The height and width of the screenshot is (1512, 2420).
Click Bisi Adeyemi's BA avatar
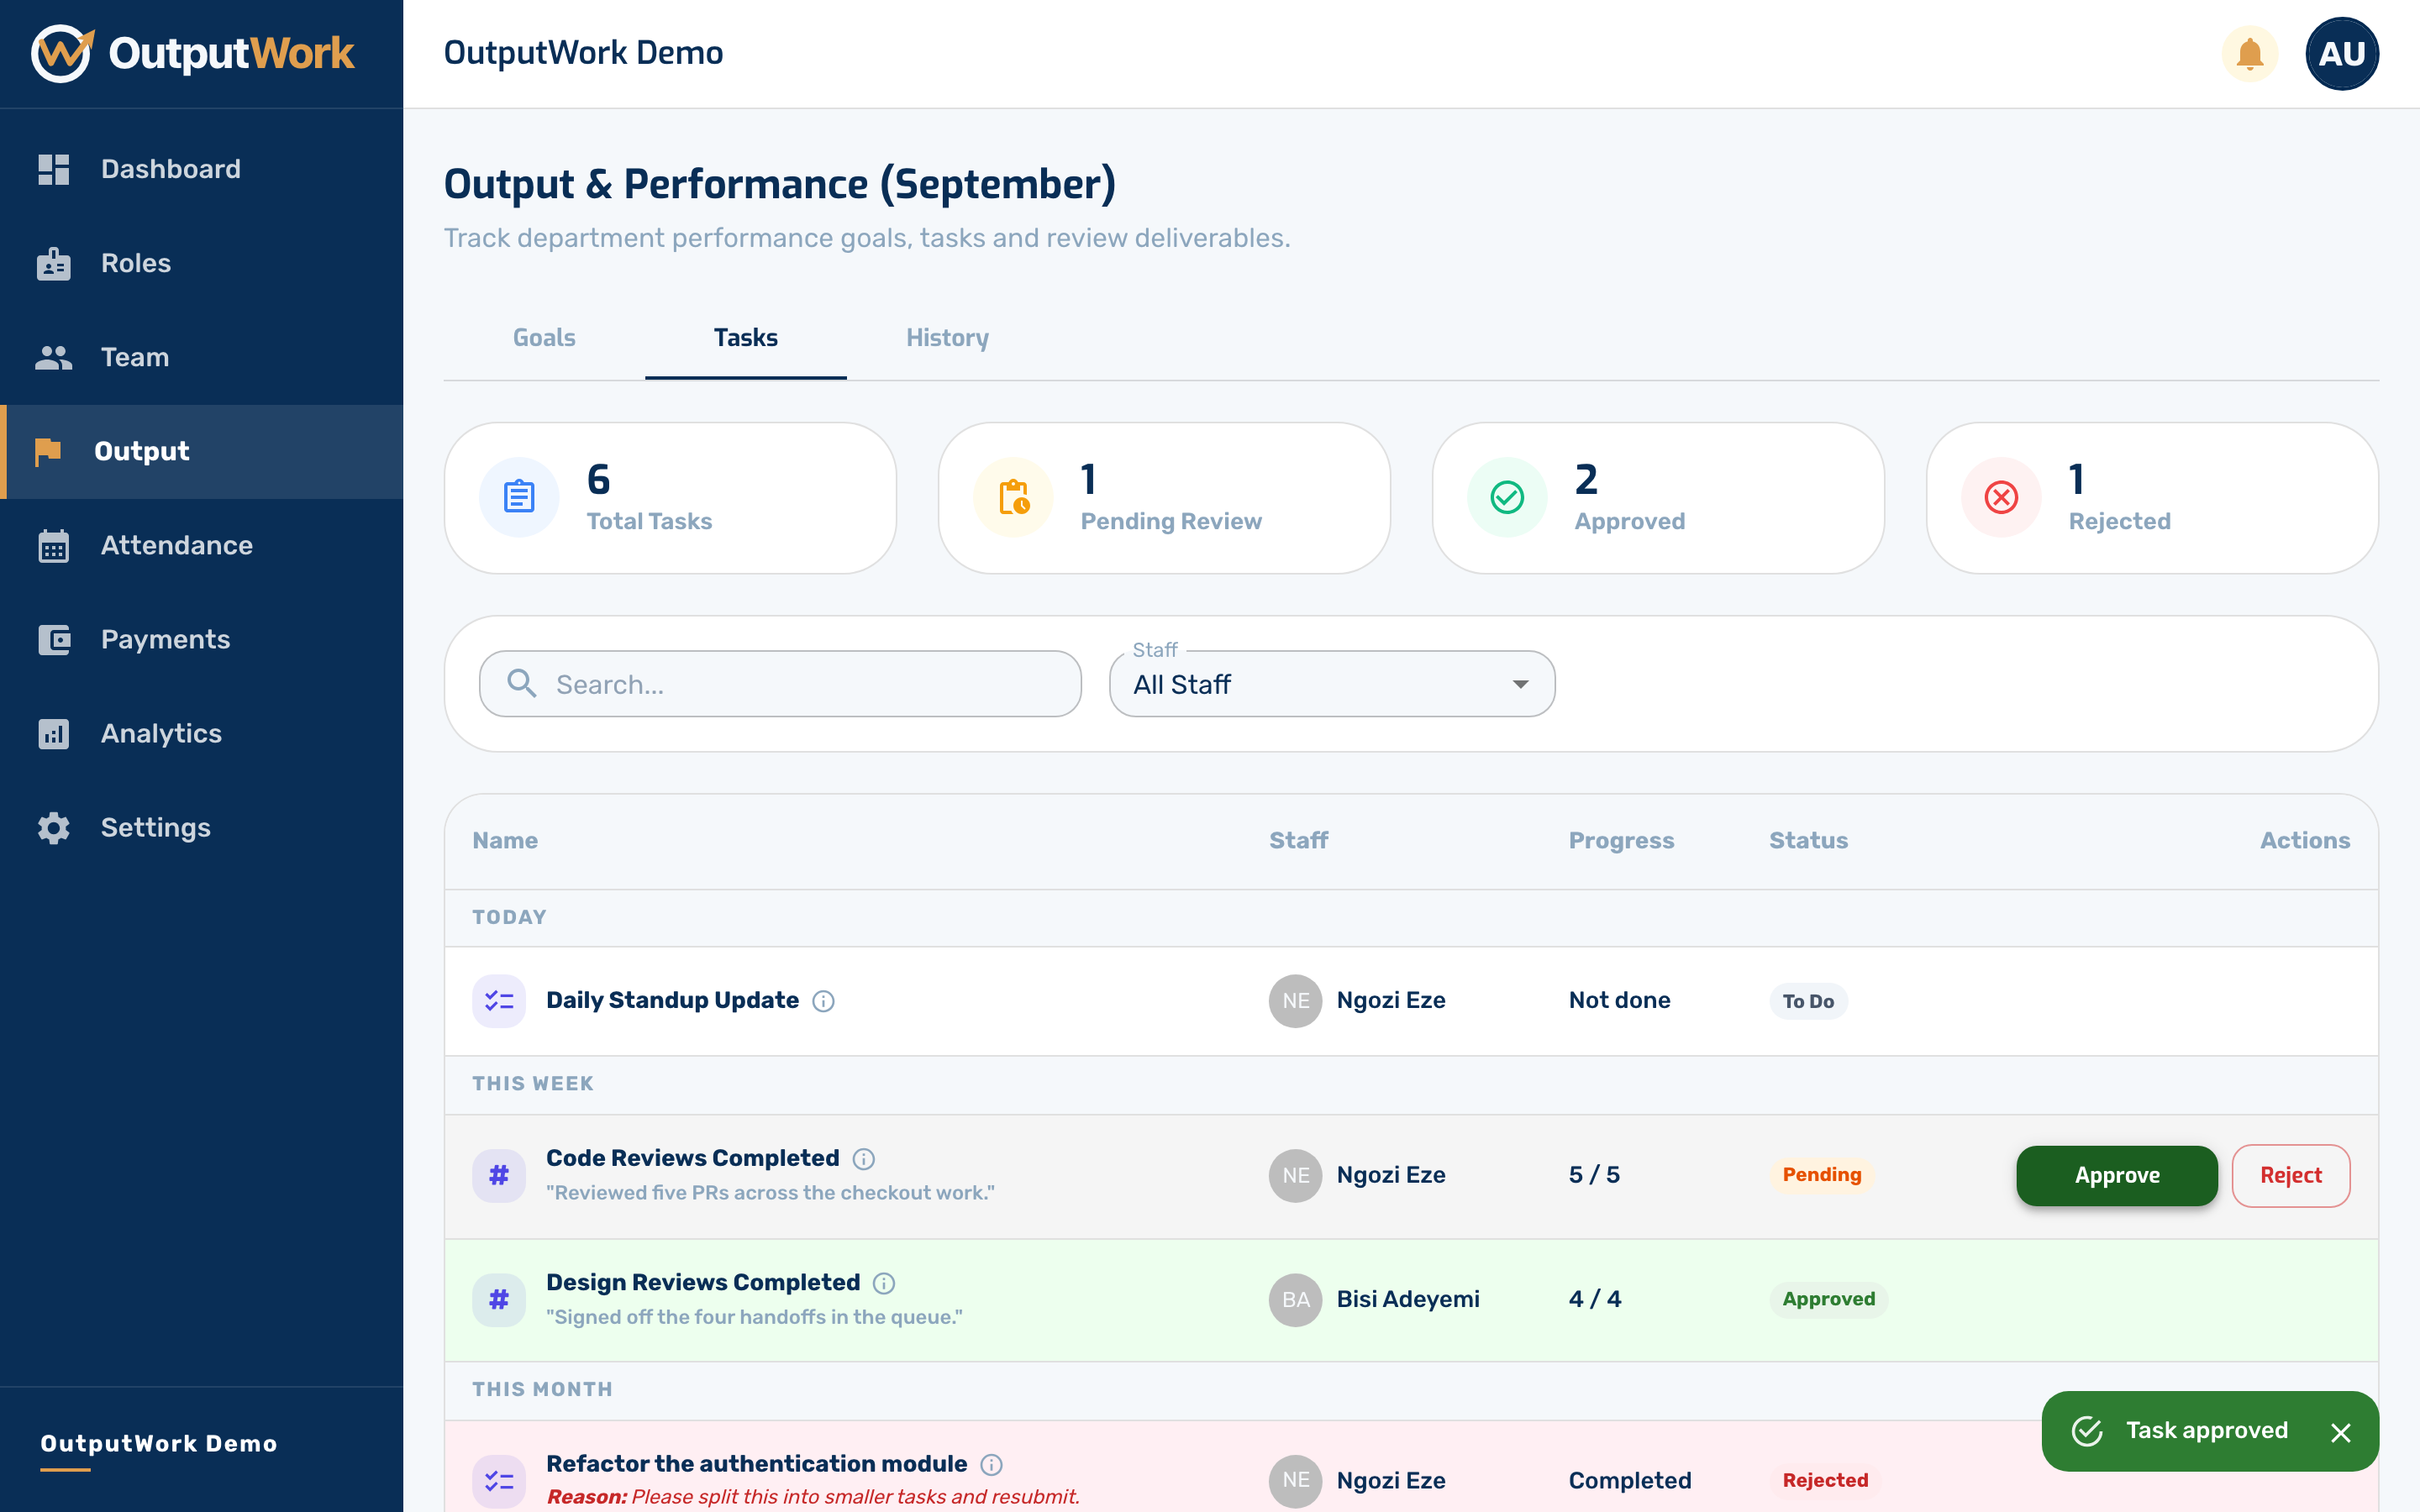click(1296, 1300)
